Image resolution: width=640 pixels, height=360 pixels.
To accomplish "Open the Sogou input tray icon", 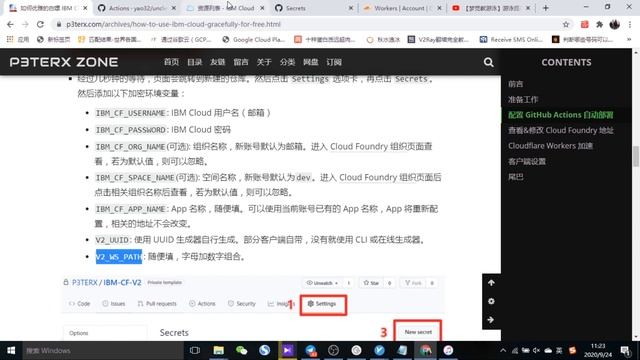I will pos(572,351).
